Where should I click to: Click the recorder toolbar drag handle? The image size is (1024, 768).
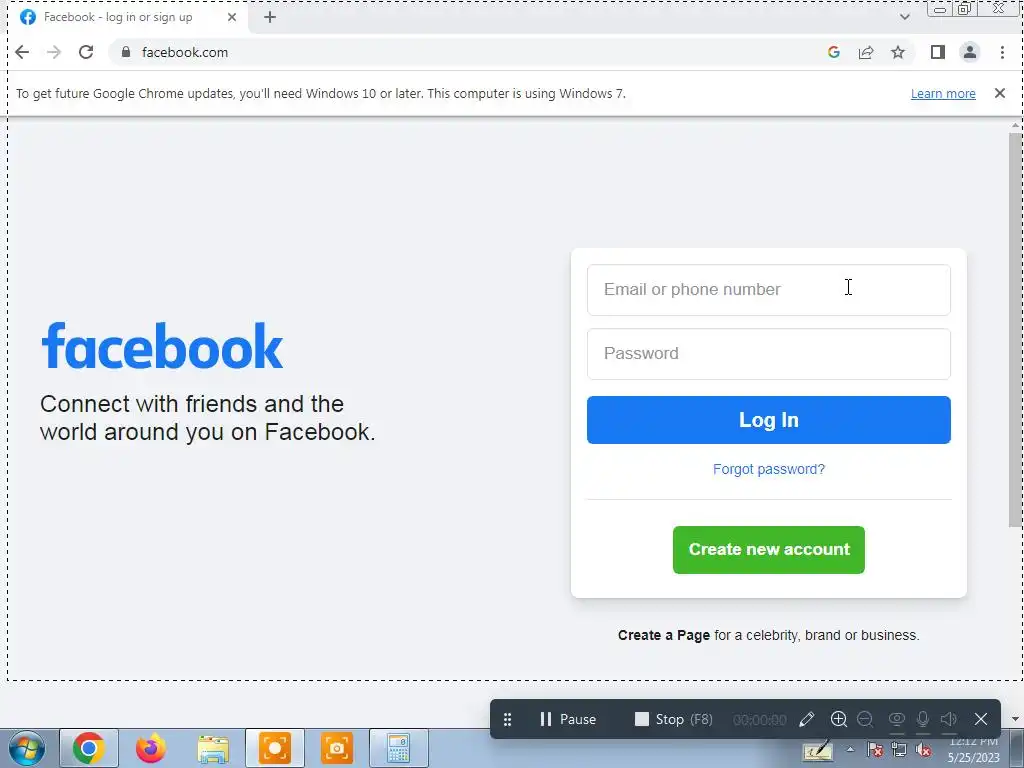point(507,720)
